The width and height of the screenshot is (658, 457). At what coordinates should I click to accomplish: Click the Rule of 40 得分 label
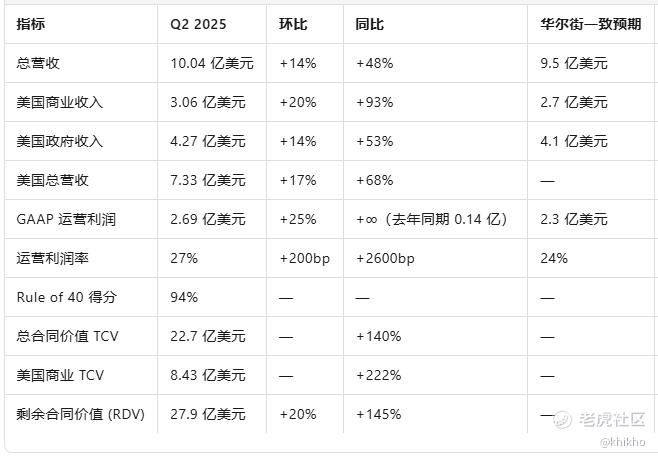[x=64, y=297]
